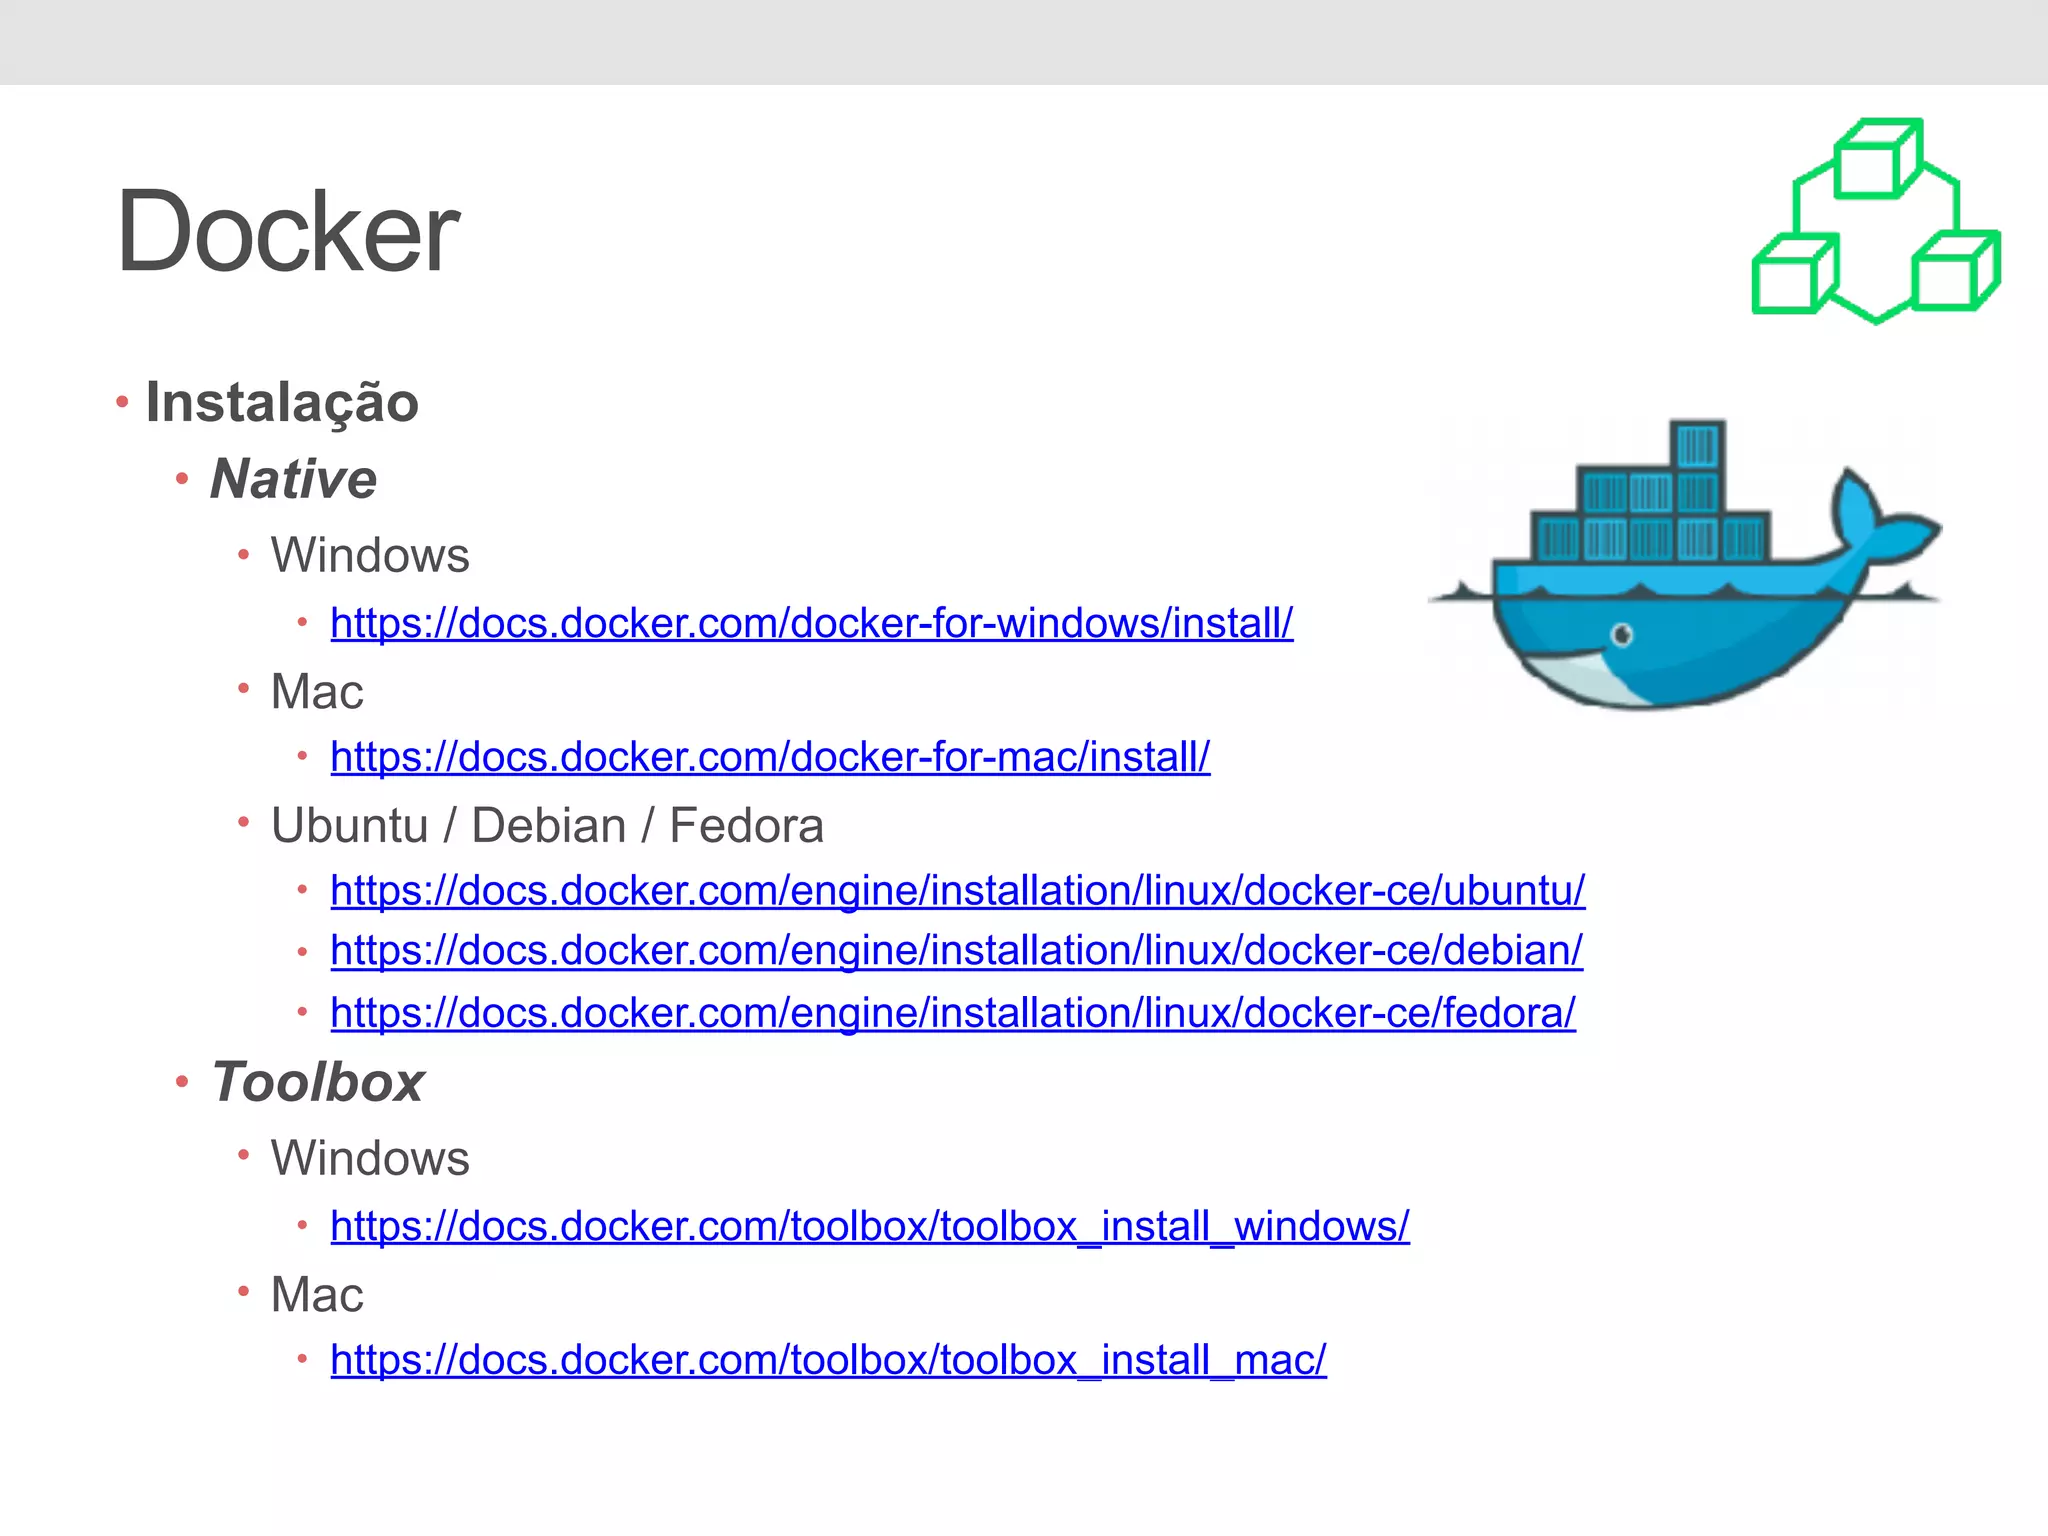Open the docker-ce Ubuntu installation link

tap(957, 891)
